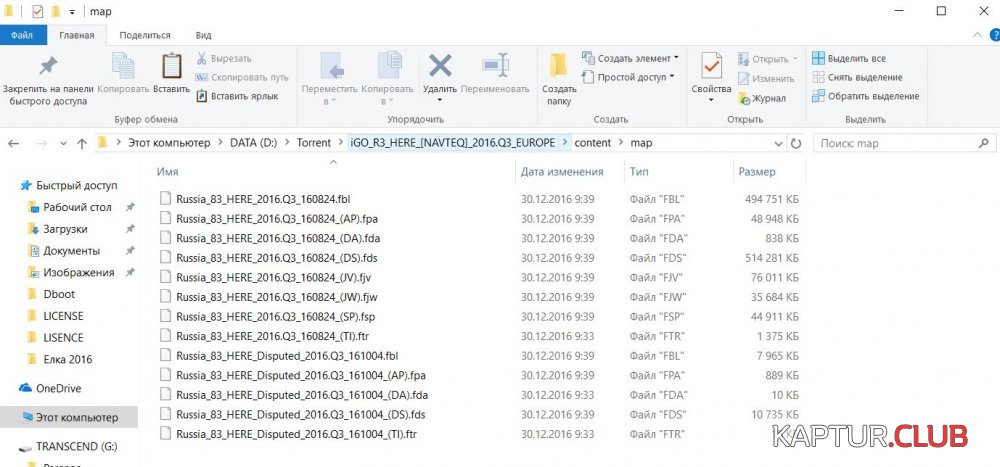Sort by Дата изменения column header
Viewport: 1000px width, 467px height.
562,172
